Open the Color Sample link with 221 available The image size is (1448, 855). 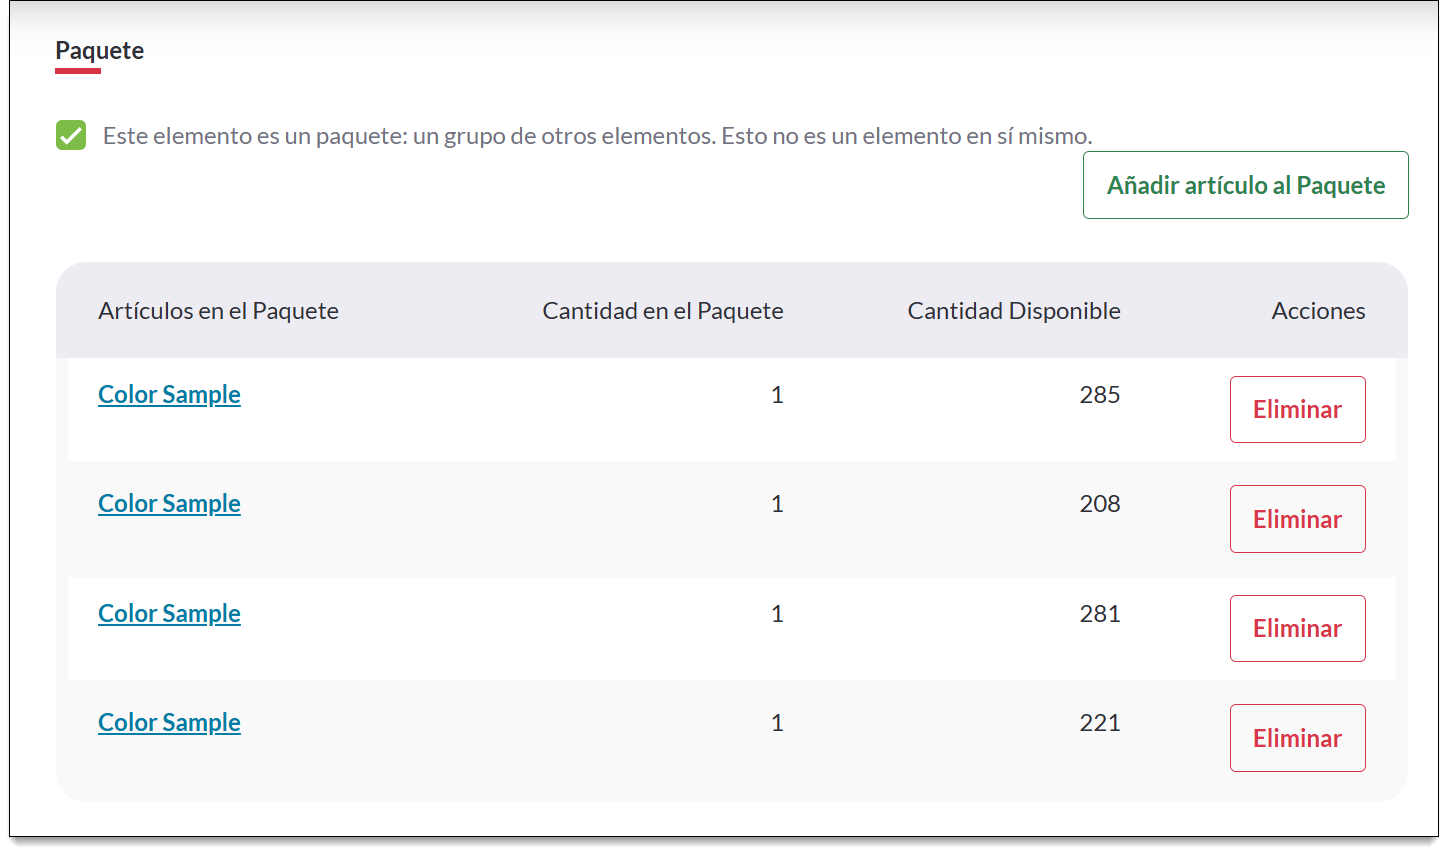pos(169,723)
